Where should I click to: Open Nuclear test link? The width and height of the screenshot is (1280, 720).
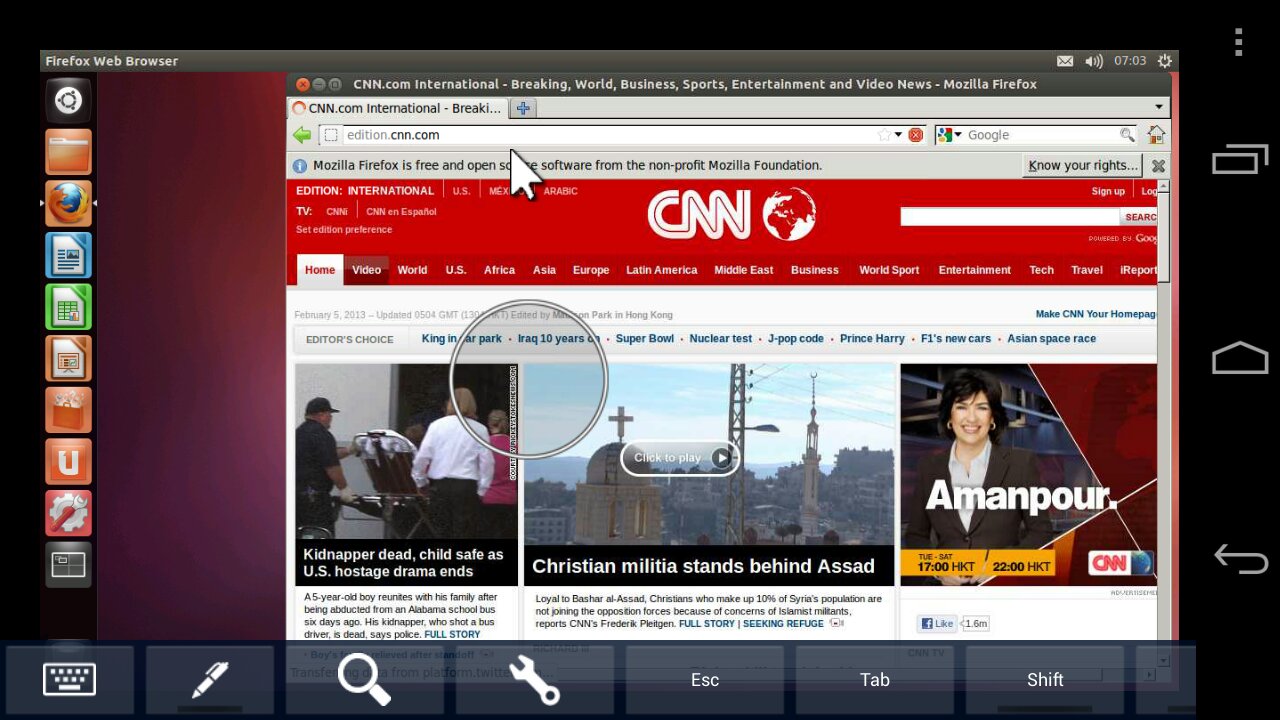pos(721,339)
